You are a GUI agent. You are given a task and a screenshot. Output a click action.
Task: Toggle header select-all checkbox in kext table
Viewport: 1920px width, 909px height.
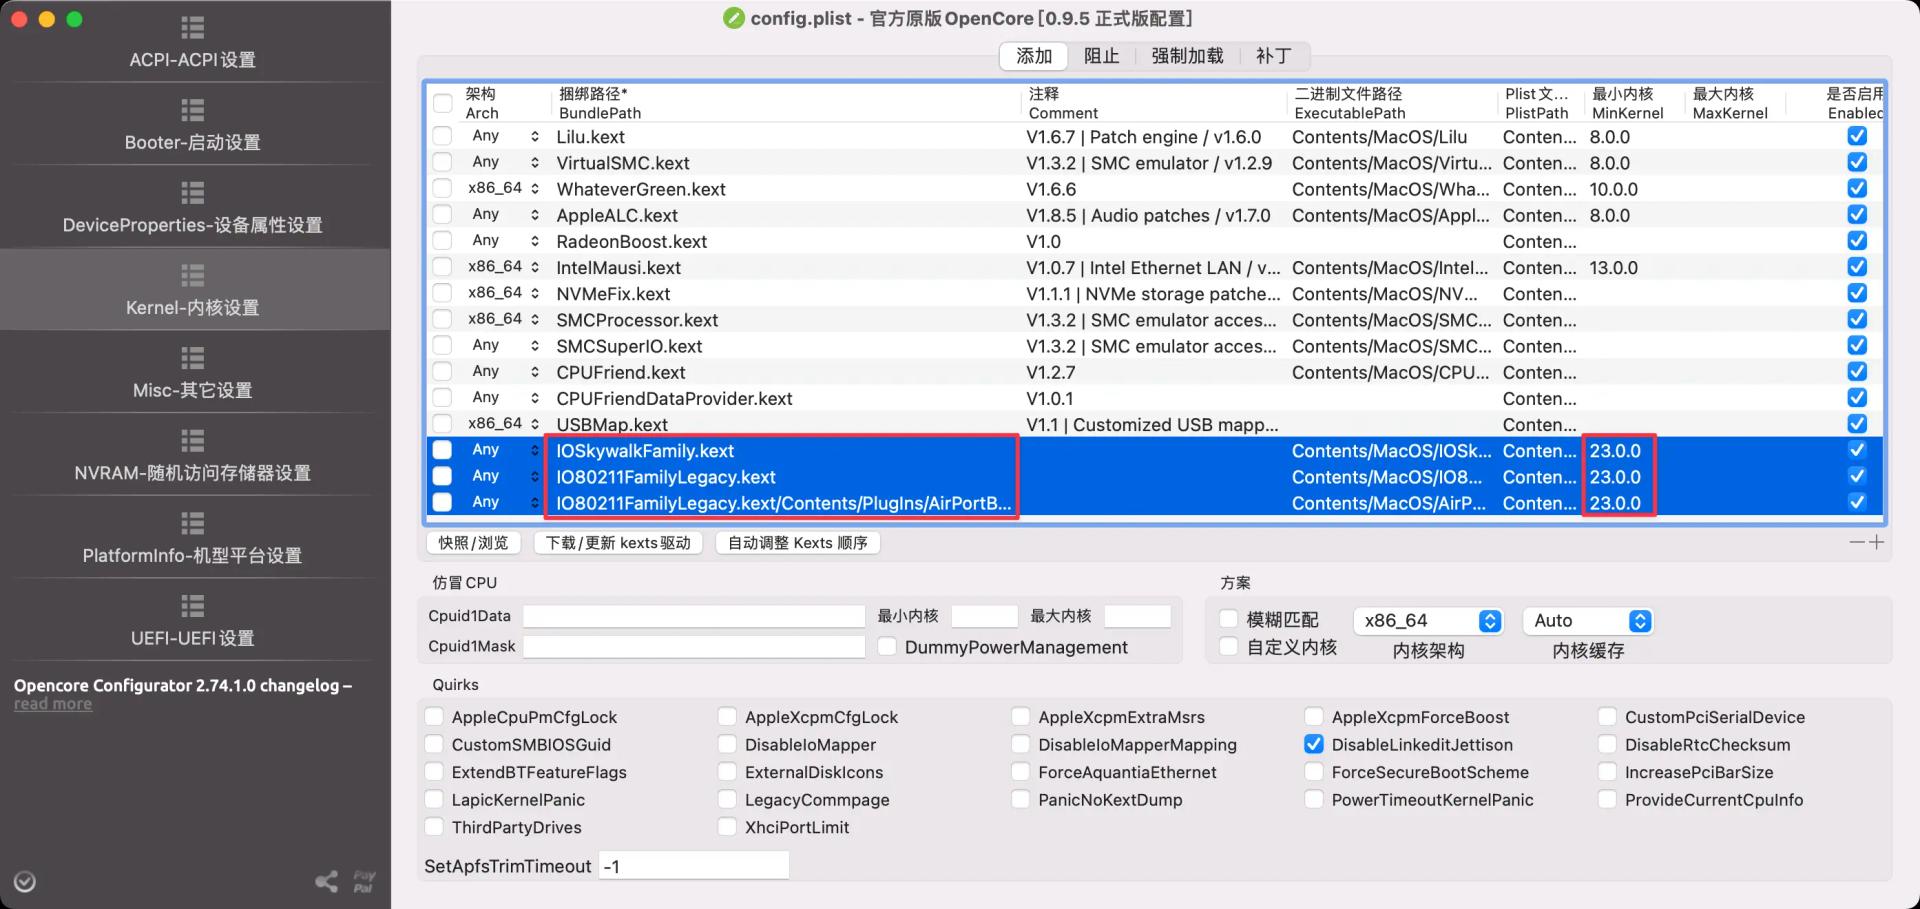pos(442,103)
